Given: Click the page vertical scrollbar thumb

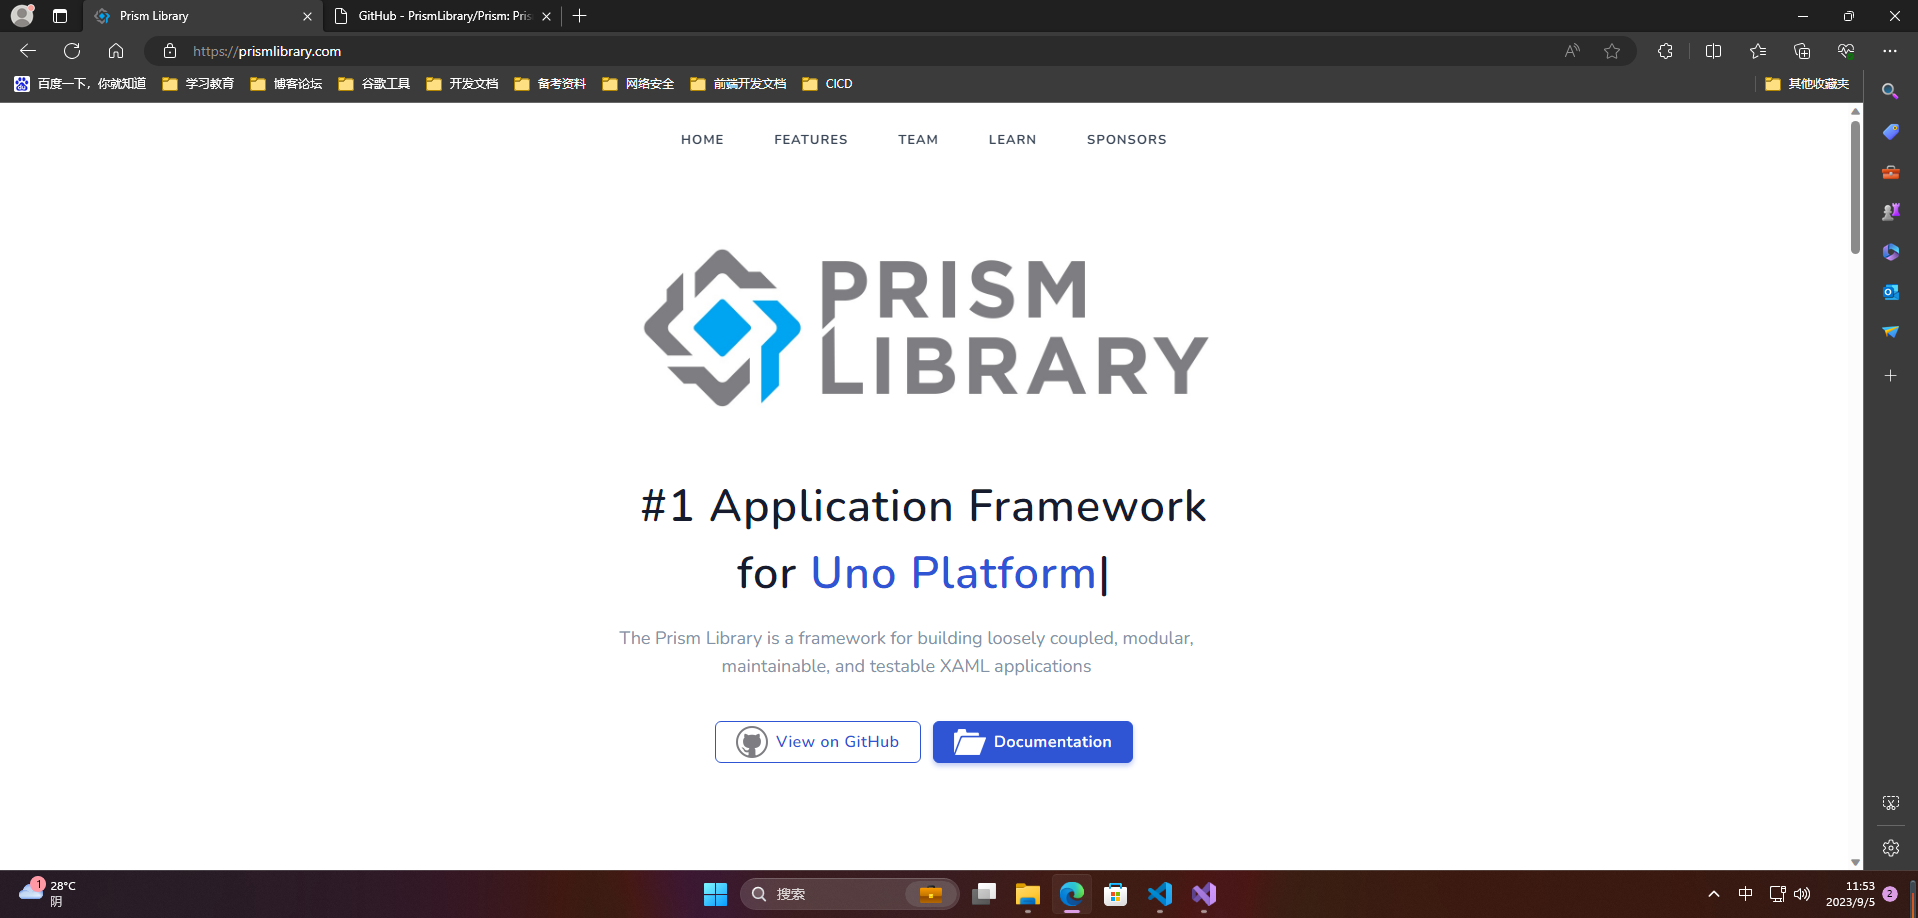Looking at the screenshot, I should coord(1855,187).
